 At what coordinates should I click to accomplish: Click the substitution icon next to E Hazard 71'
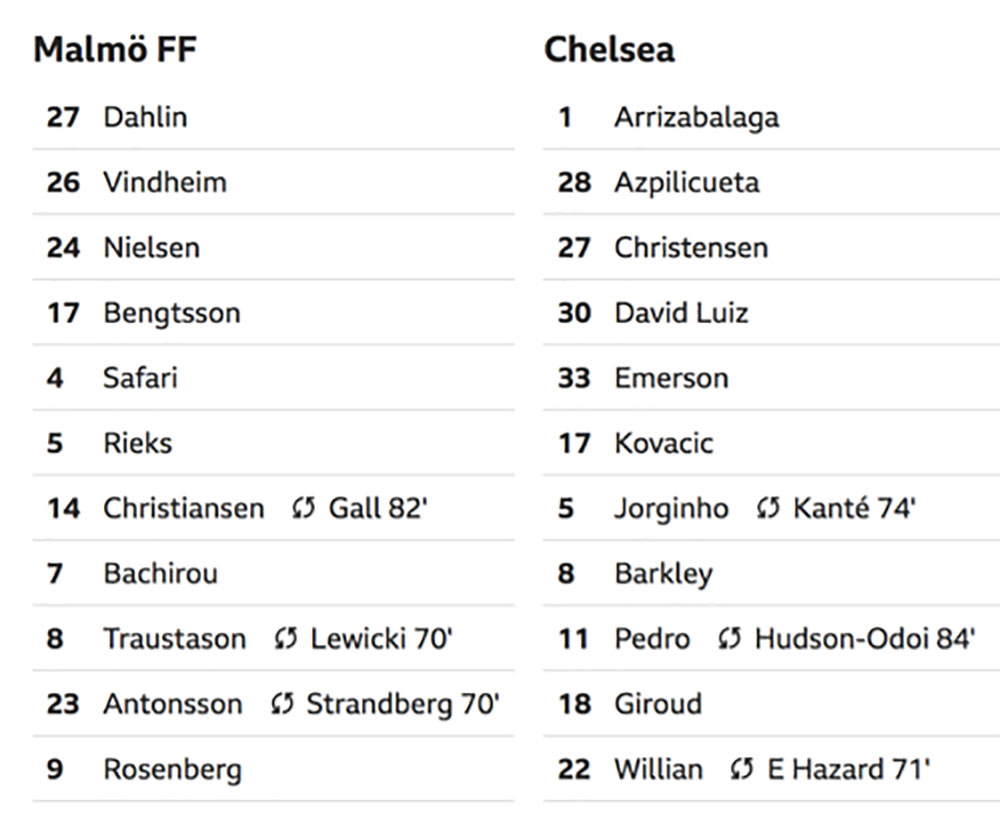point(742,770)
